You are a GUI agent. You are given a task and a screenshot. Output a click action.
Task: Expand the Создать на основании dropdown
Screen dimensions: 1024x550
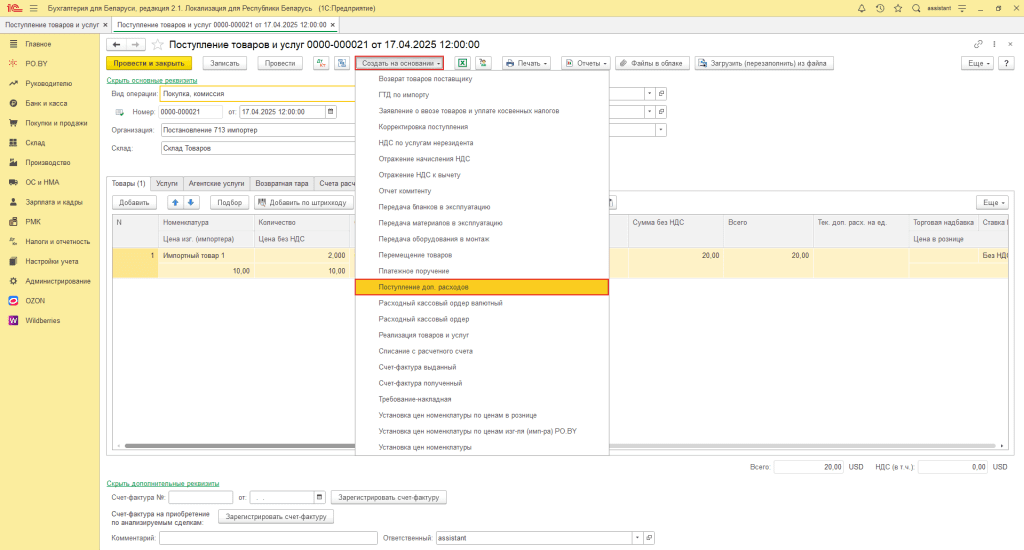click(x=399, y=63)
